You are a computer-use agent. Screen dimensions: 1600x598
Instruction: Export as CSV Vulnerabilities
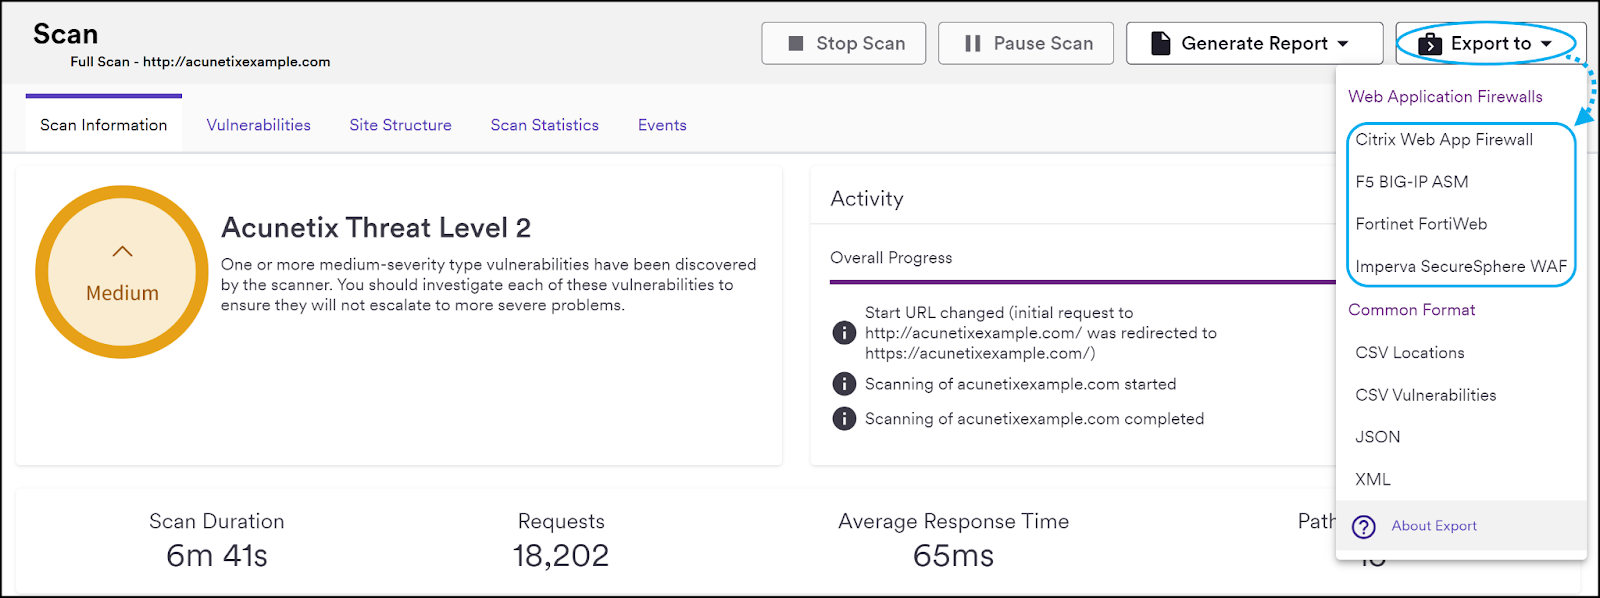coord(1426,395)
